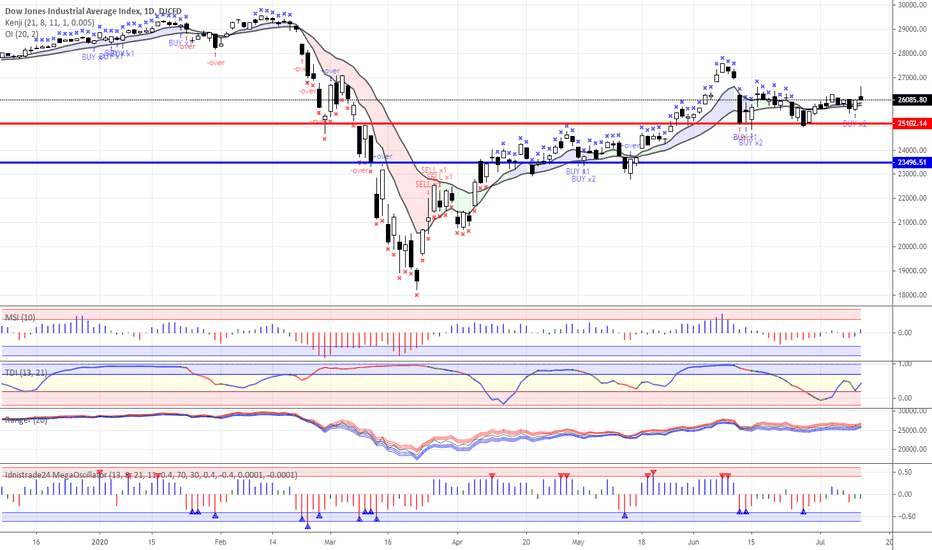Click the blue price tag 23496.51
This screenshot has height=550, width=932.
(912, 162)
